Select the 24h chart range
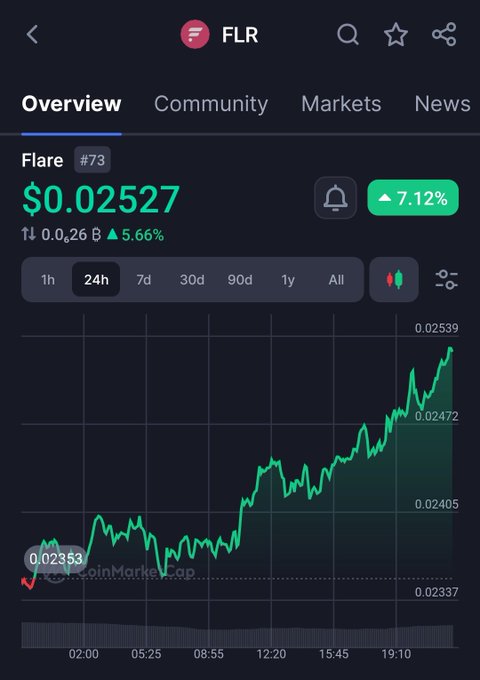This screenshot has width=480, height=680. coord(96,280)
